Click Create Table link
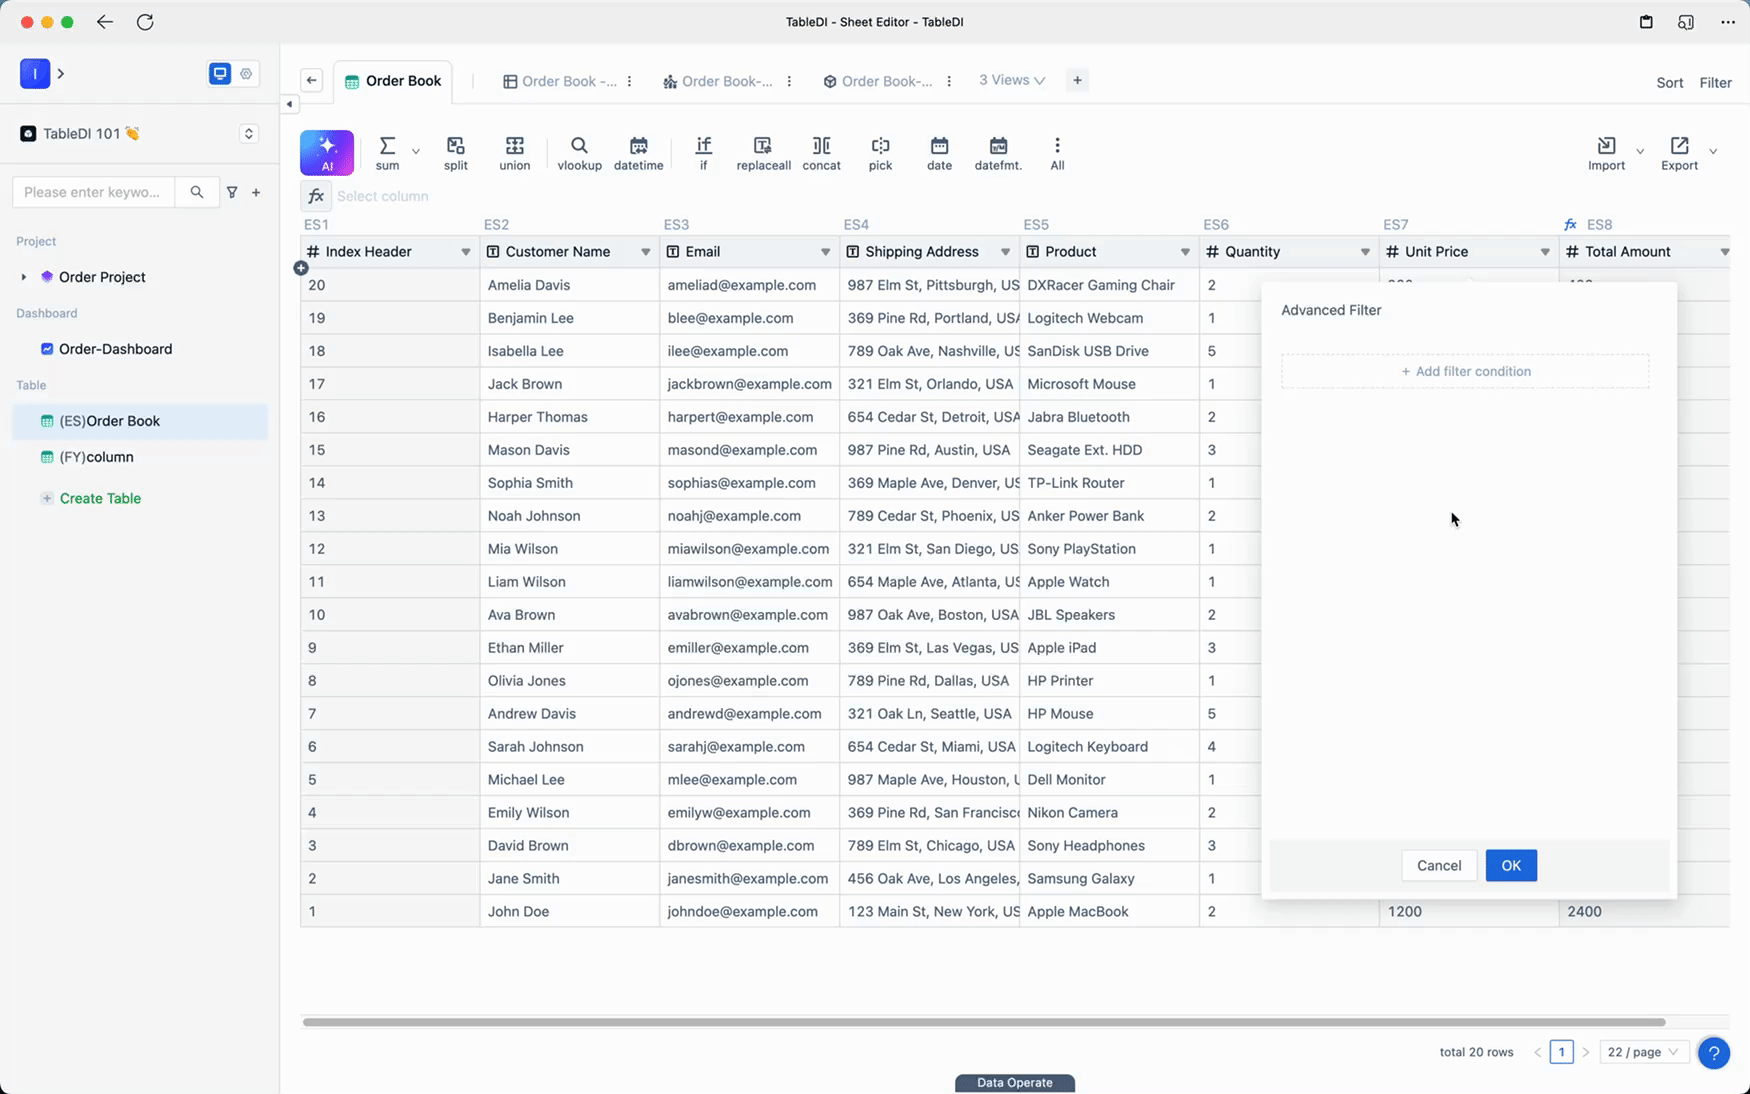 point(100,498)
